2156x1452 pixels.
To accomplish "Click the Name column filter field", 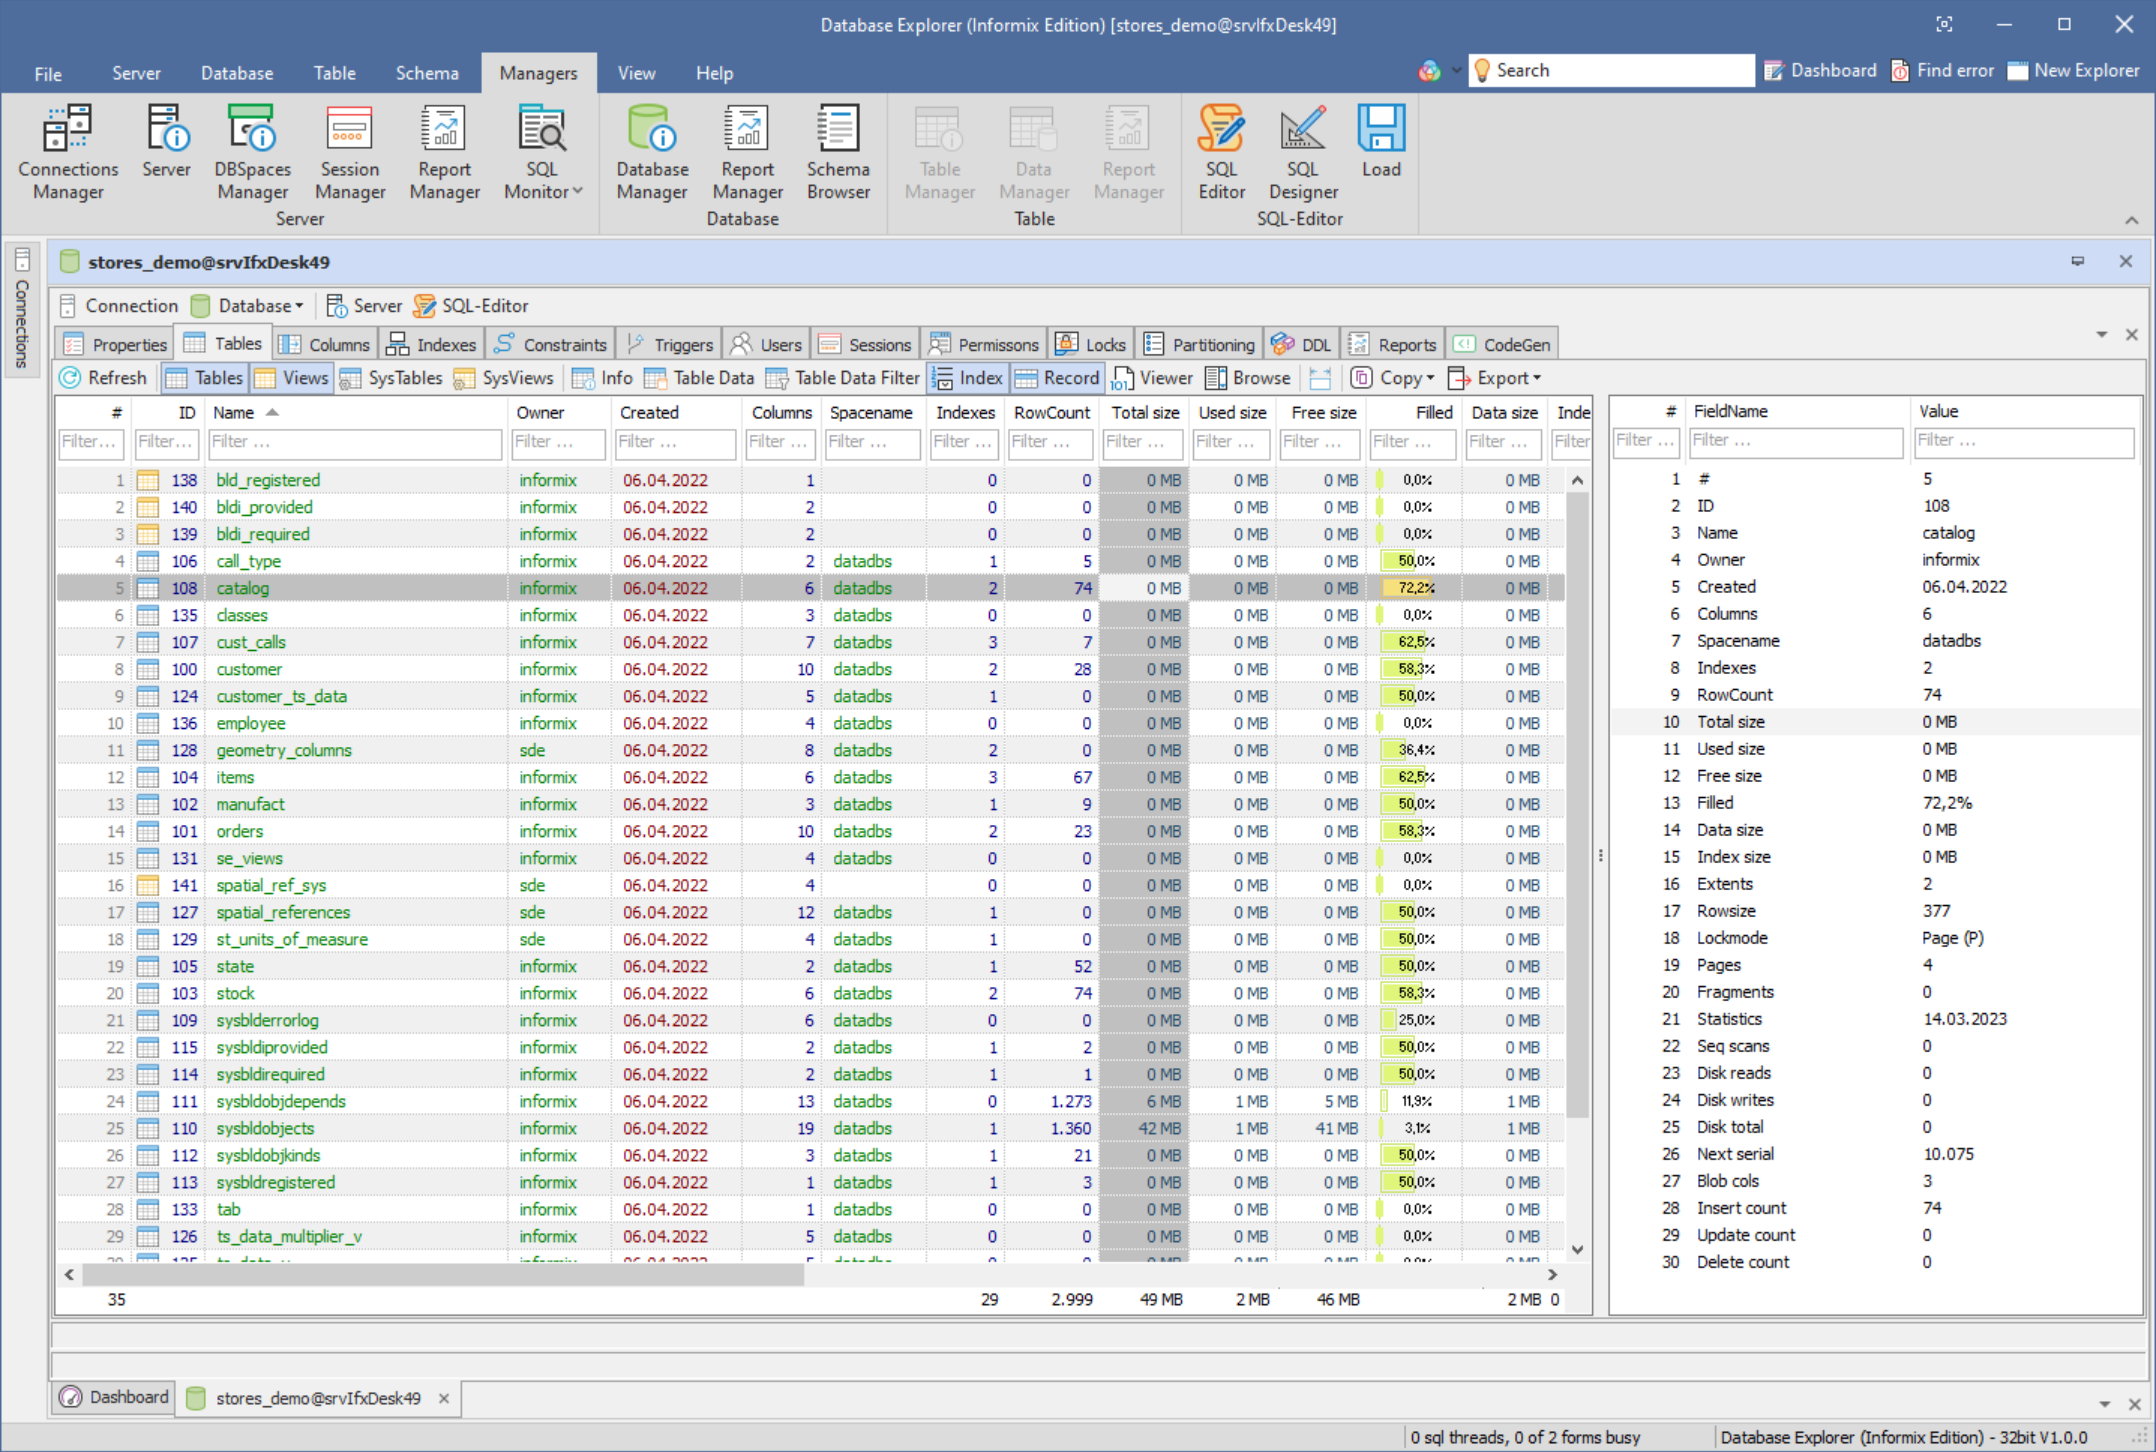I will tap(355, 442).
